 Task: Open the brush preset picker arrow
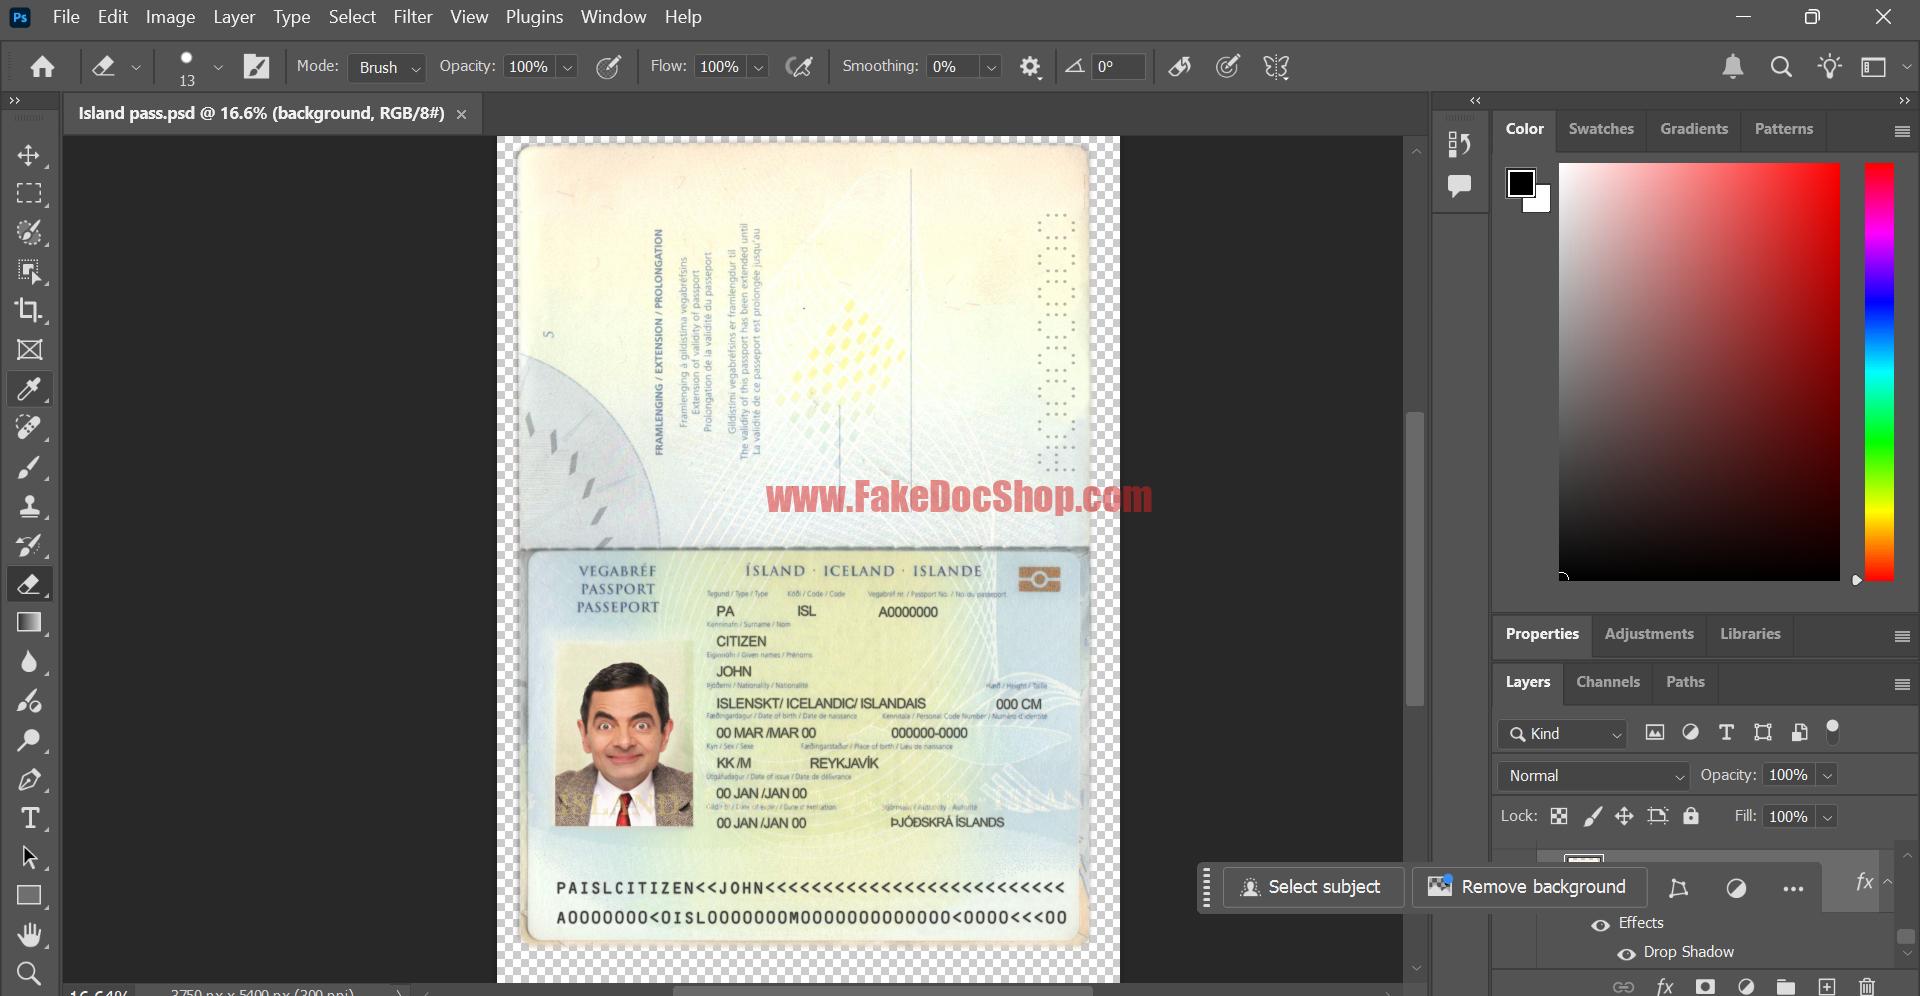[218, 67]
